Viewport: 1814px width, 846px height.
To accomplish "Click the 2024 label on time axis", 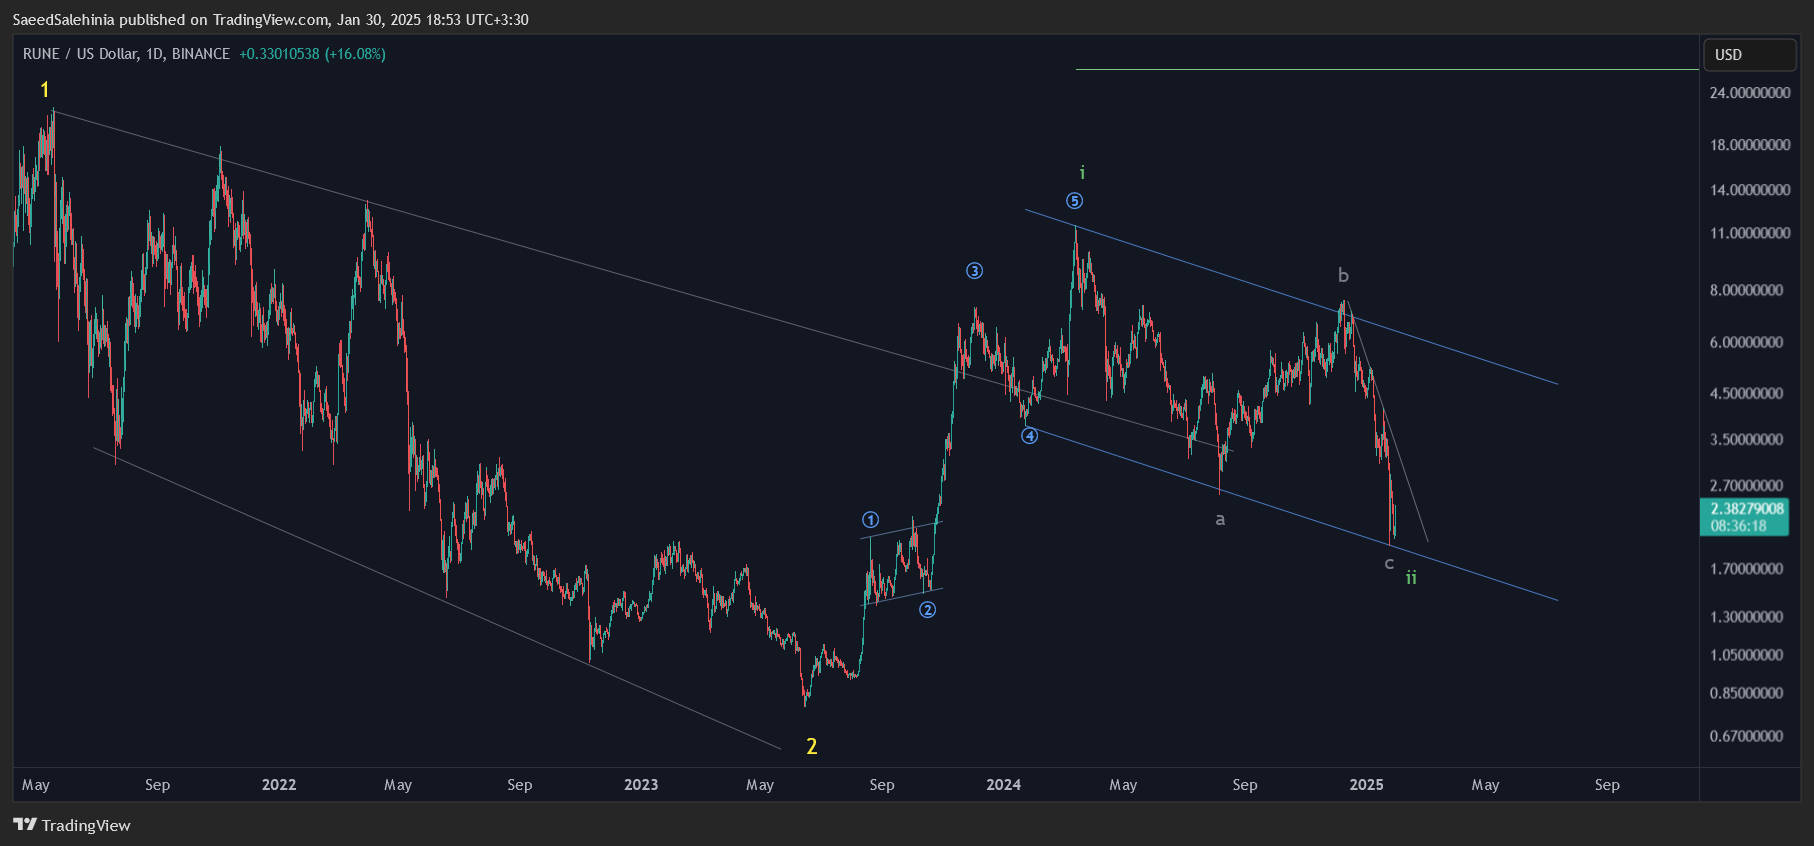I will point(1004,785).
